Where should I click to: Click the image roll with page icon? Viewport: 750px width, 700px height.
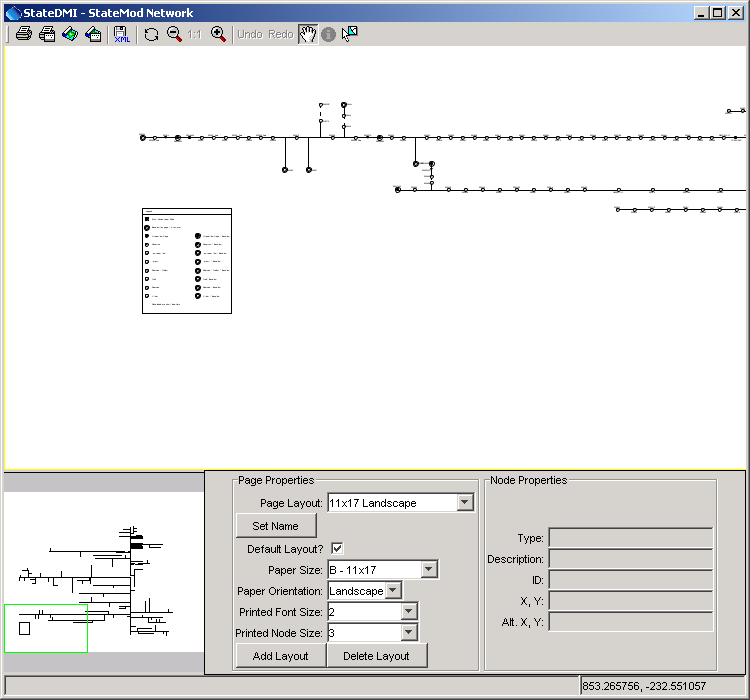(93, 34)
